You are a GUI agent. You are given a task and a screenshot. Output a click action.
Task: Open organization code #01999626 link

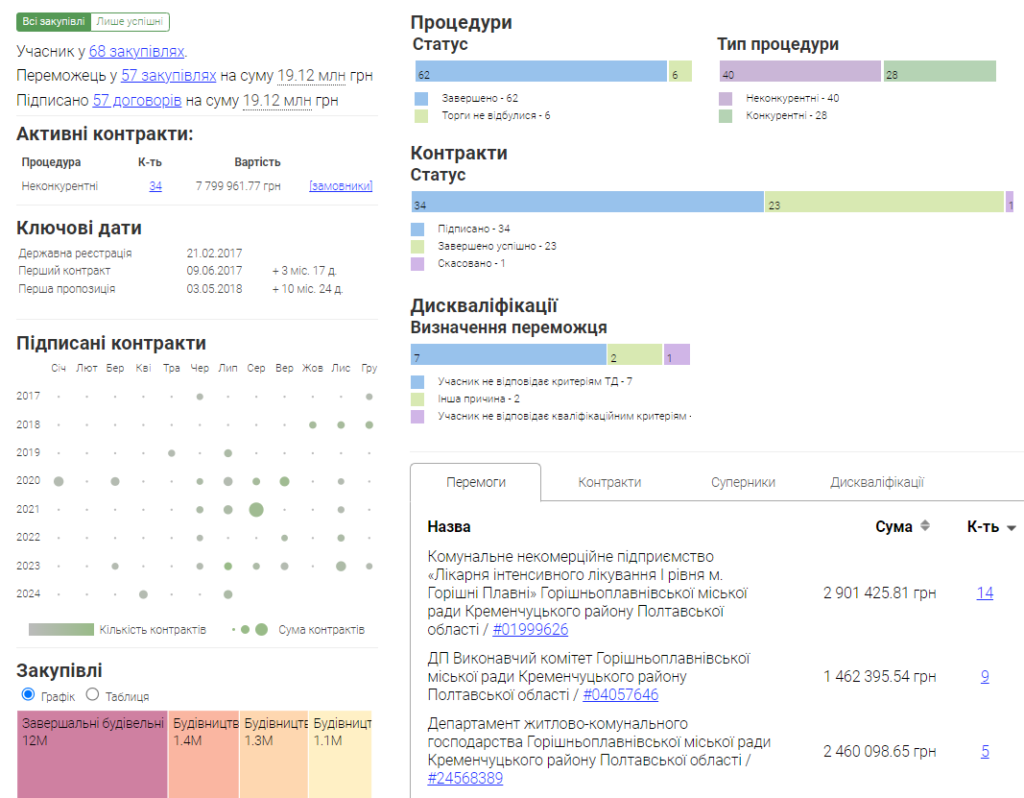pos(531,630)
